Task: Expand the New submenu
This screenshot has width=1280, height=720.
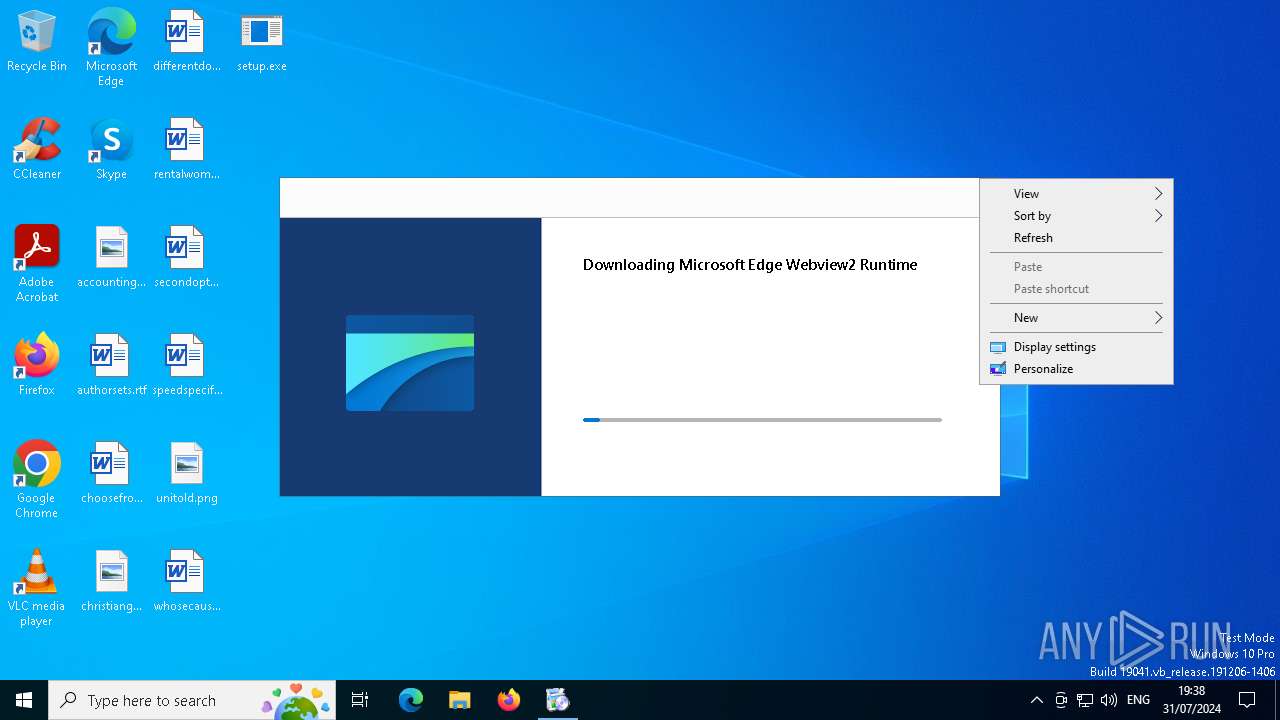Action: [x=1076, y=318]
